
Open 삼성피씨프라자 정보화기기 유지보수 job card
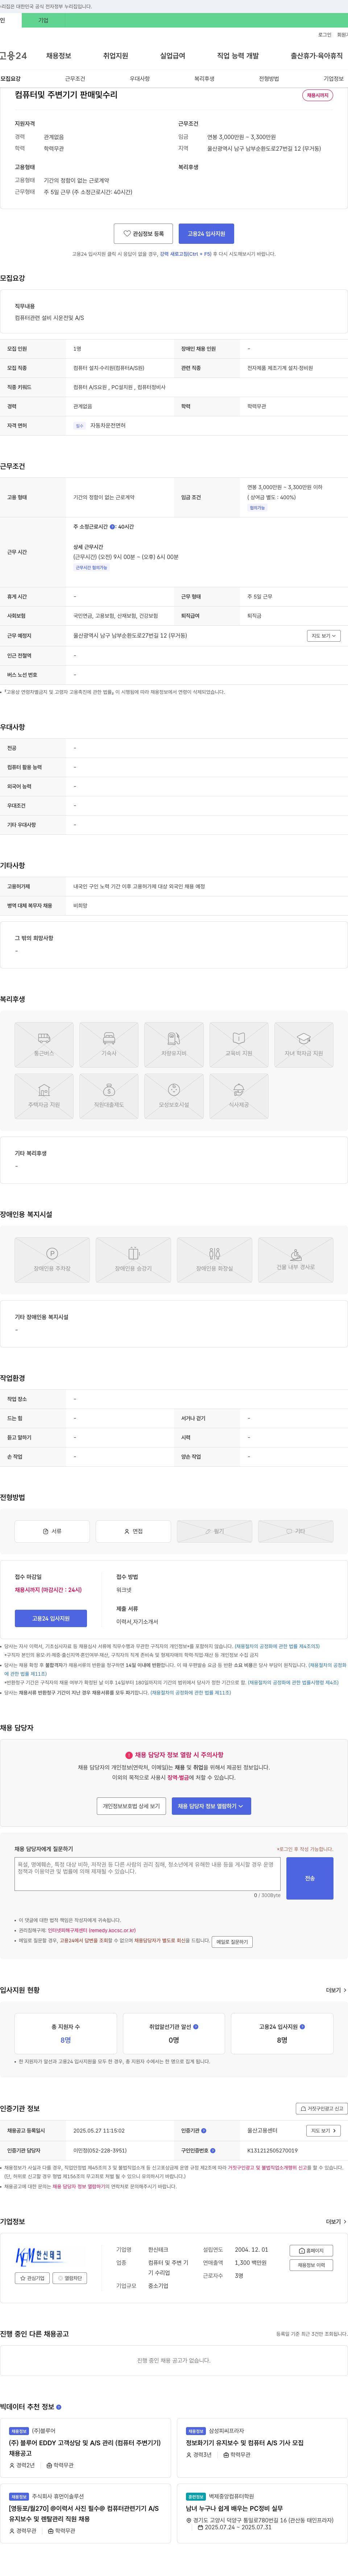click(x=262, y=2448)
